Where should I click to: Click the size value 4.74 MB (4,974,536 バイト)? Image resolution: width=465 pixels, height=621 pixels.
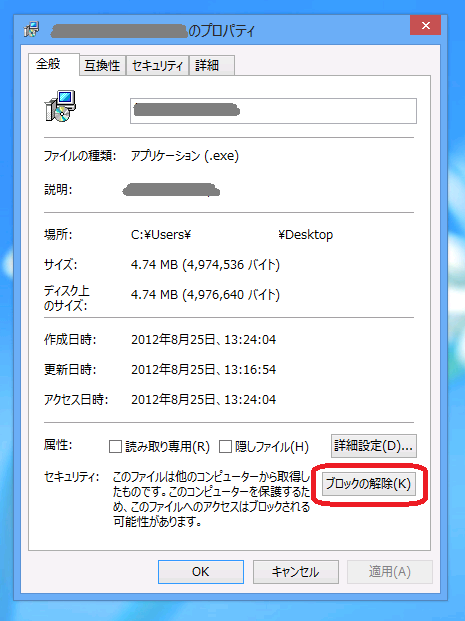pyautogui.click(x=205, y=265)
